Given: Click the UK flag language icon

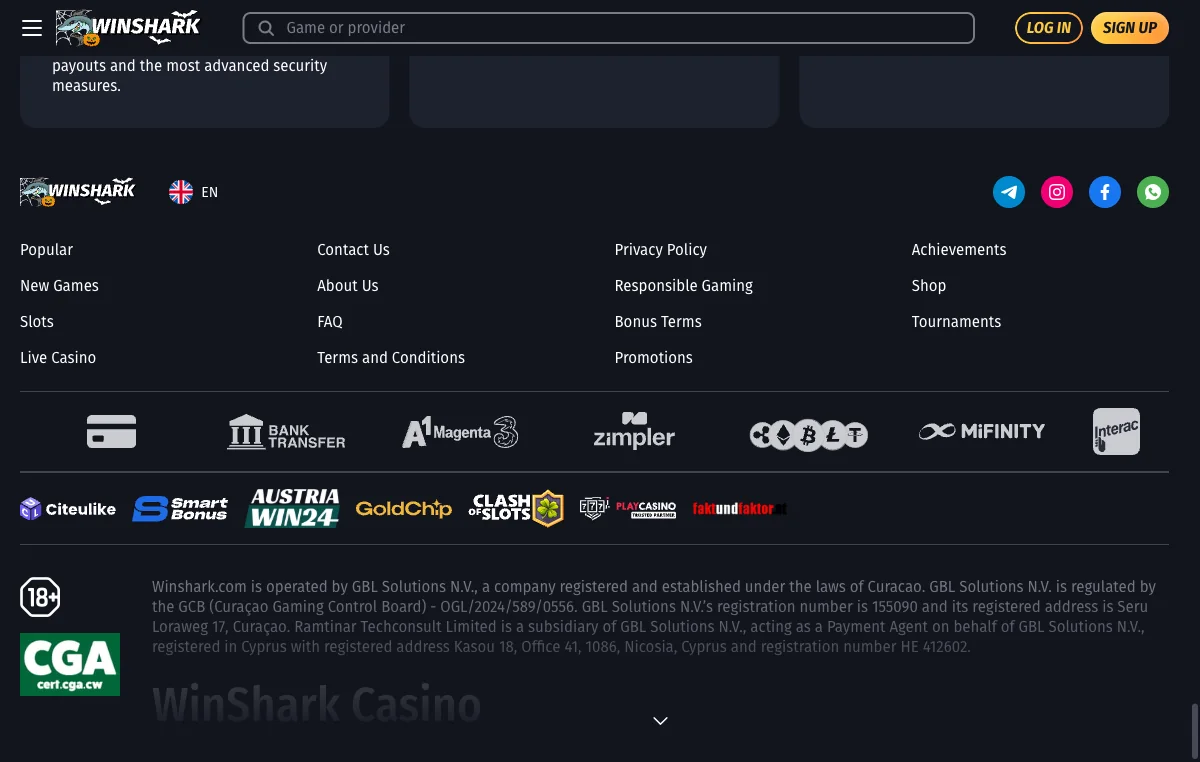Looking at the screenshot, I should click(x=181, y=192).
